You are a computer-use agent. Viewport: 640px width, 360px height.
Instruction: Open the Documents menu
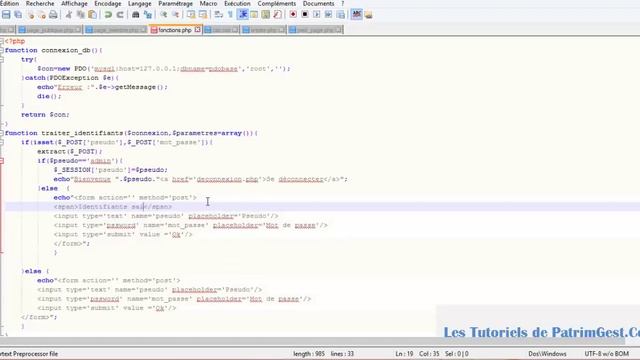point(318,4)
